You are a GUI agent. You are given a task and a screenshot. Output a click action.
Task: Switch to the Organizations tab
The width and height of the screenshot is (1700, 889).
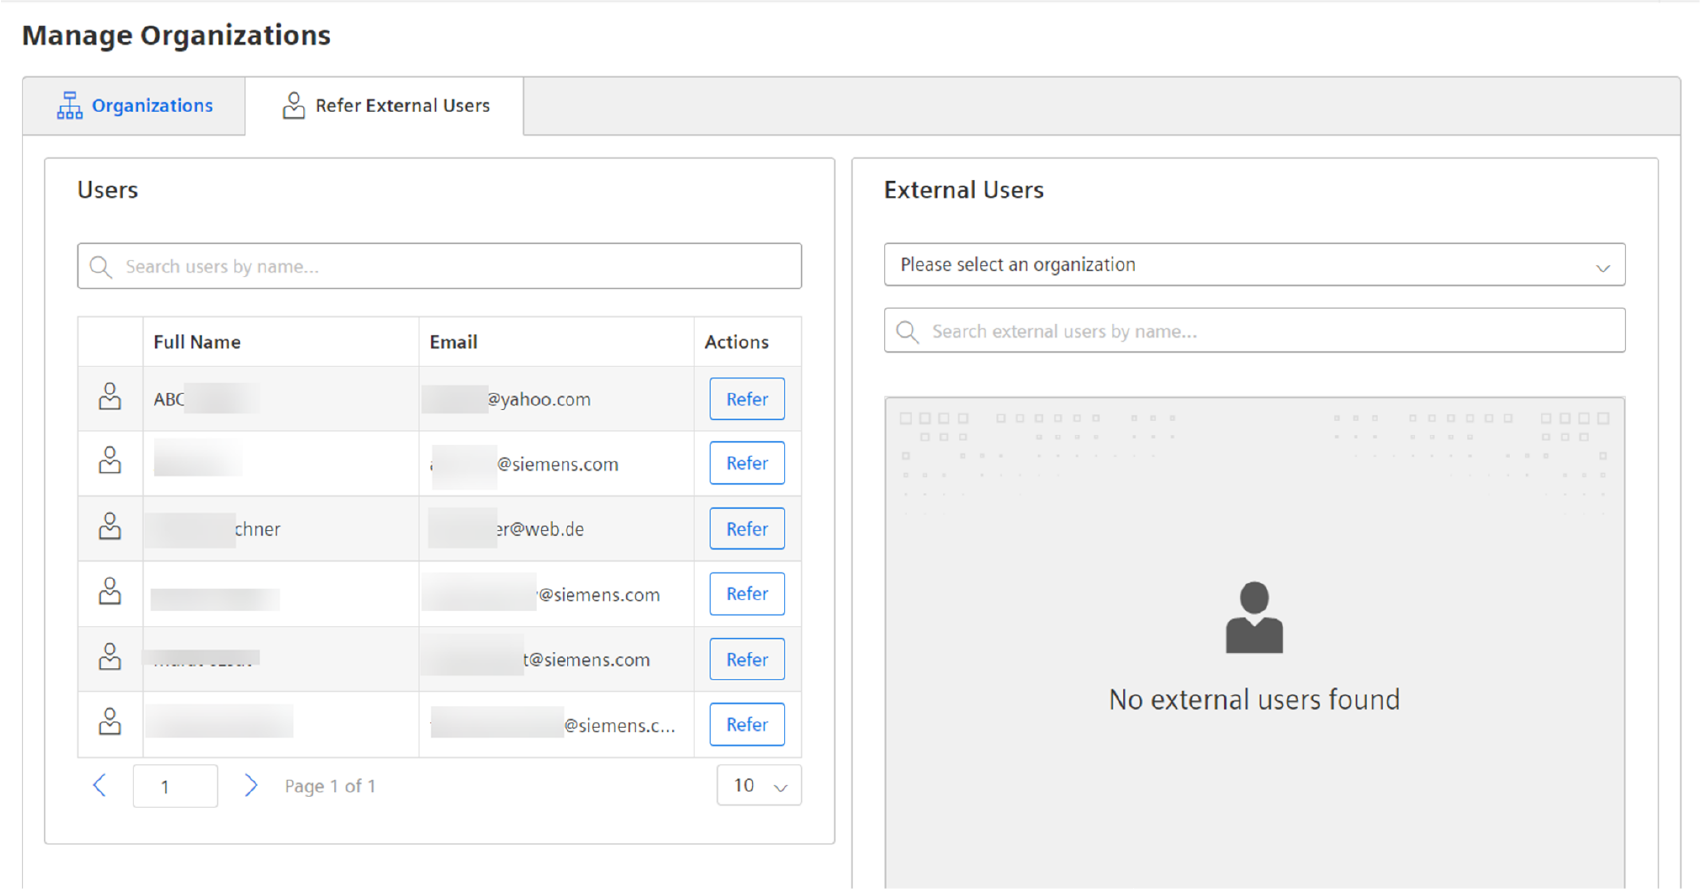(135, 106)
